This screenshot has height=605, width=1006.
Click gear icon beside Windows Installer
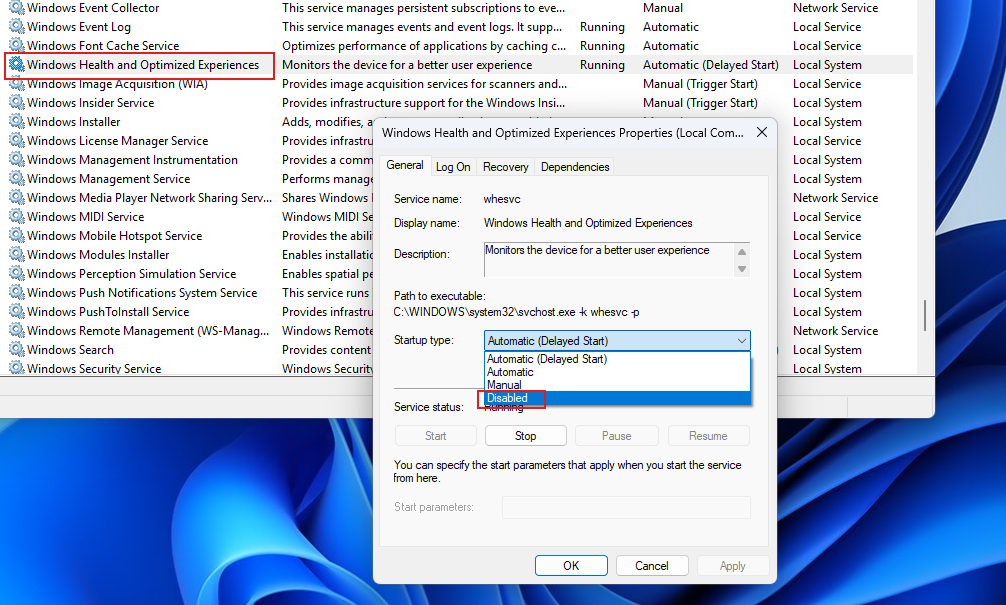point(17,121)
